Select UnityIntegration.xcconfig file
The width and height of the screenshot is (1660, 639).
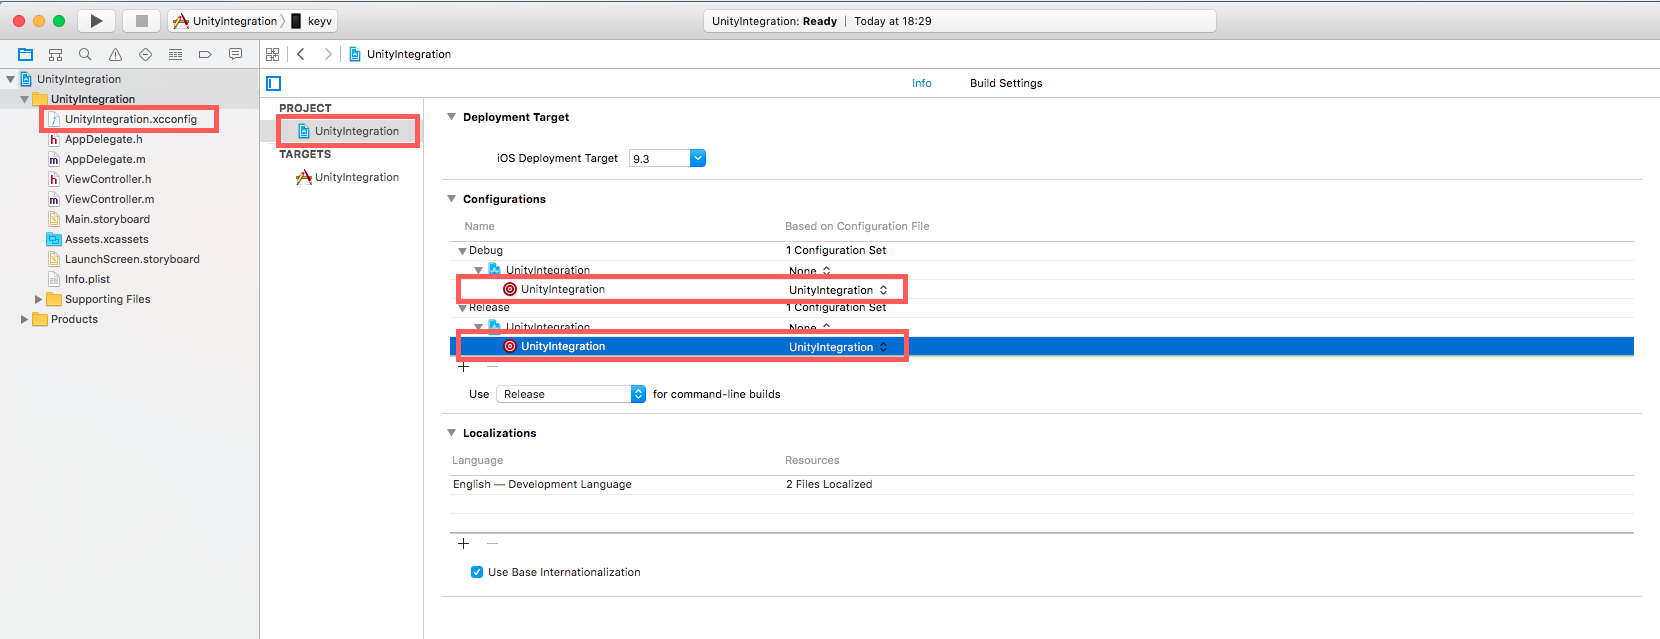pyautogui.click(x=130, y=119)
